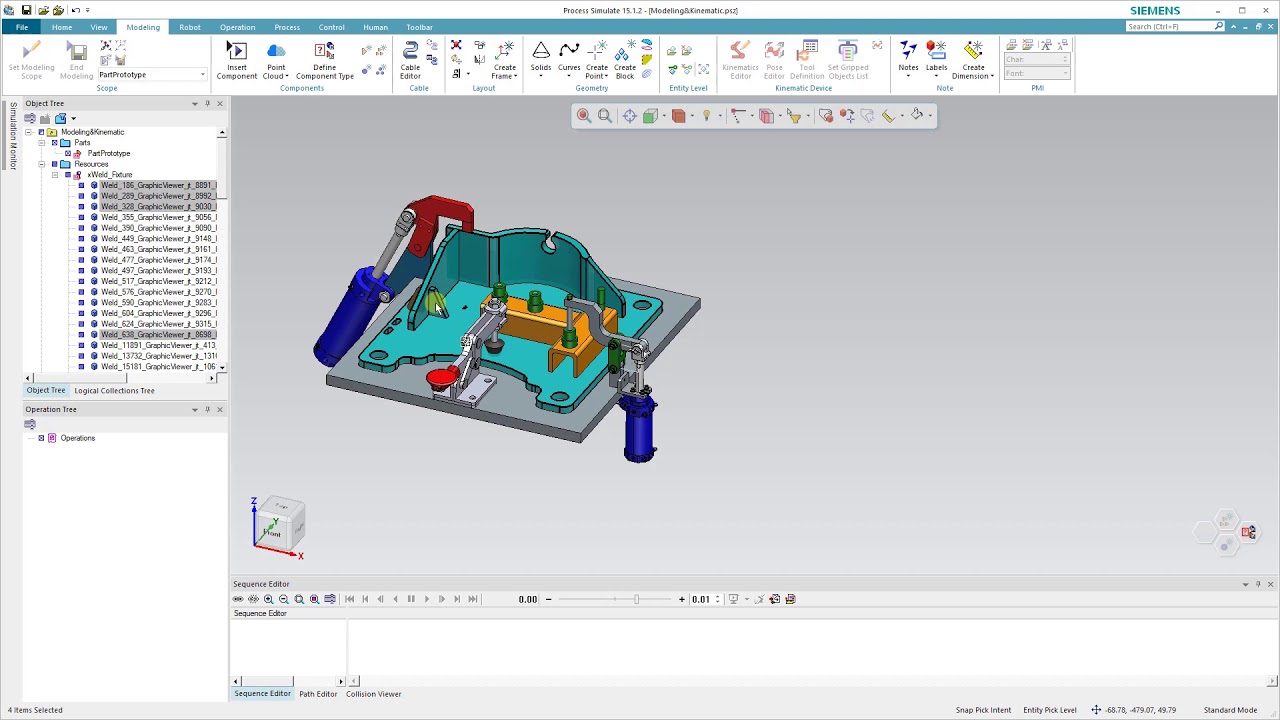
Task: Click the Create Point tool
Action: pos(597,60)
